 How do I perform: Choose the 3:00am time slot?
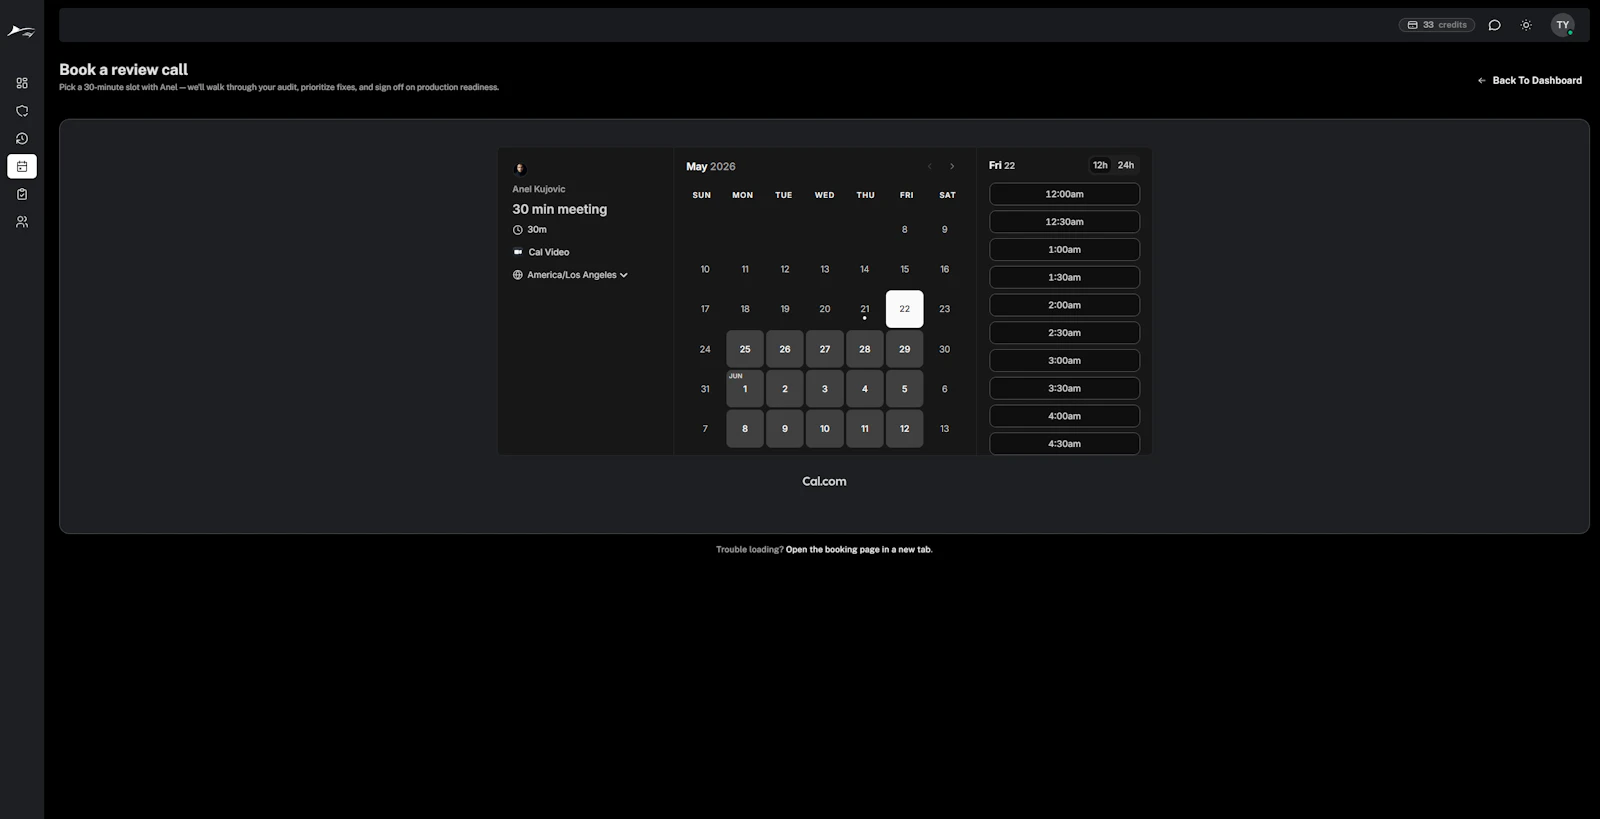pyautogui.click(x=1065, y=361)
